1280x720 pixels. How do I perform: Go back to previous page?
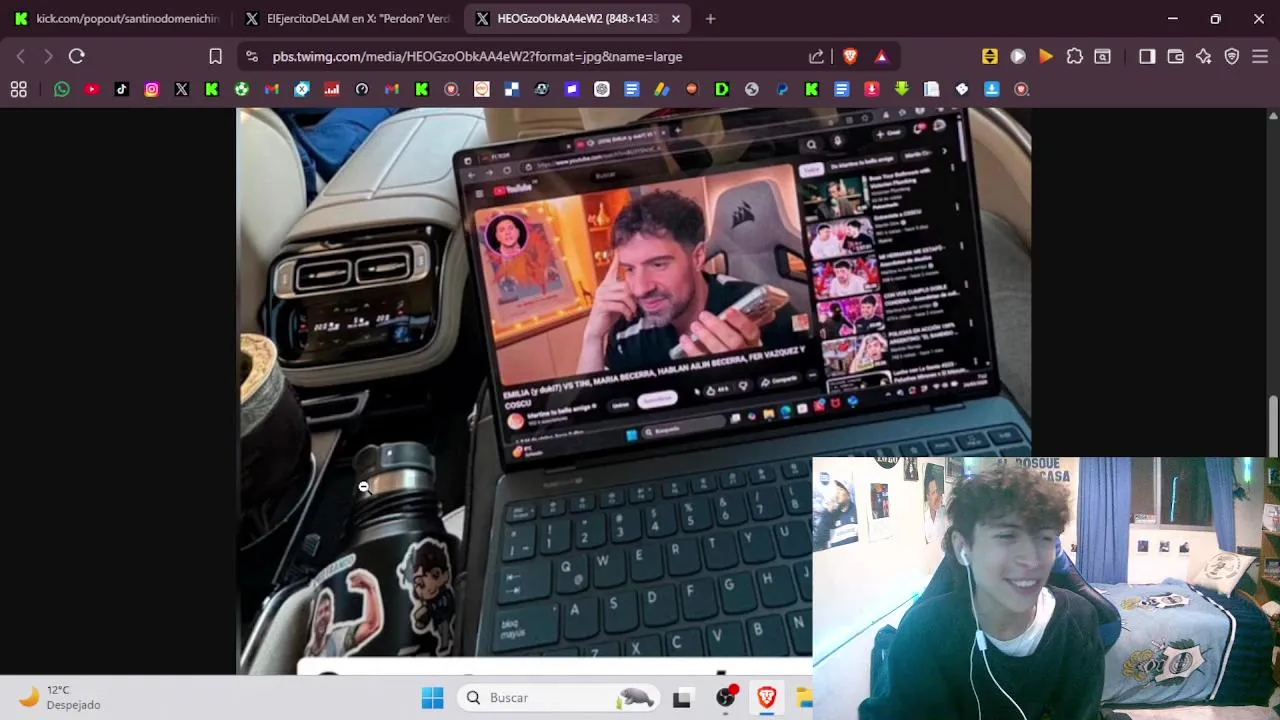[x=20, y=56]
